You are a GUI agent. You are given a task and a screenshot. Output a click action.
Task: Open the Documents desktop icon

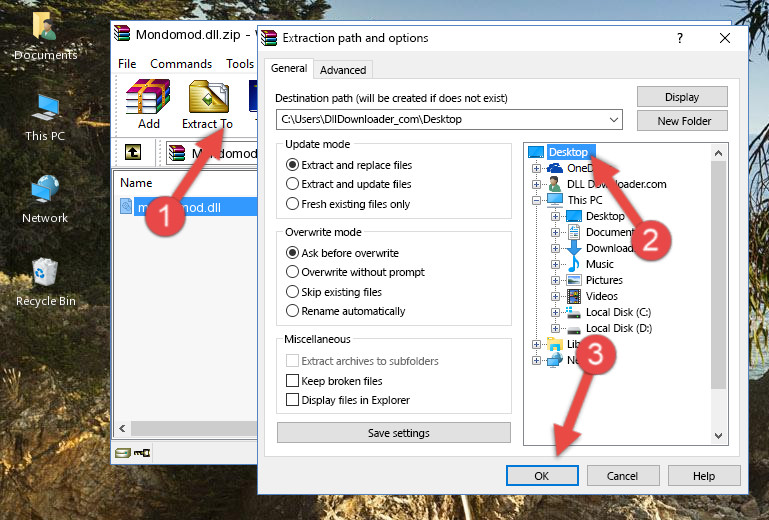click(x=45, y=35)
